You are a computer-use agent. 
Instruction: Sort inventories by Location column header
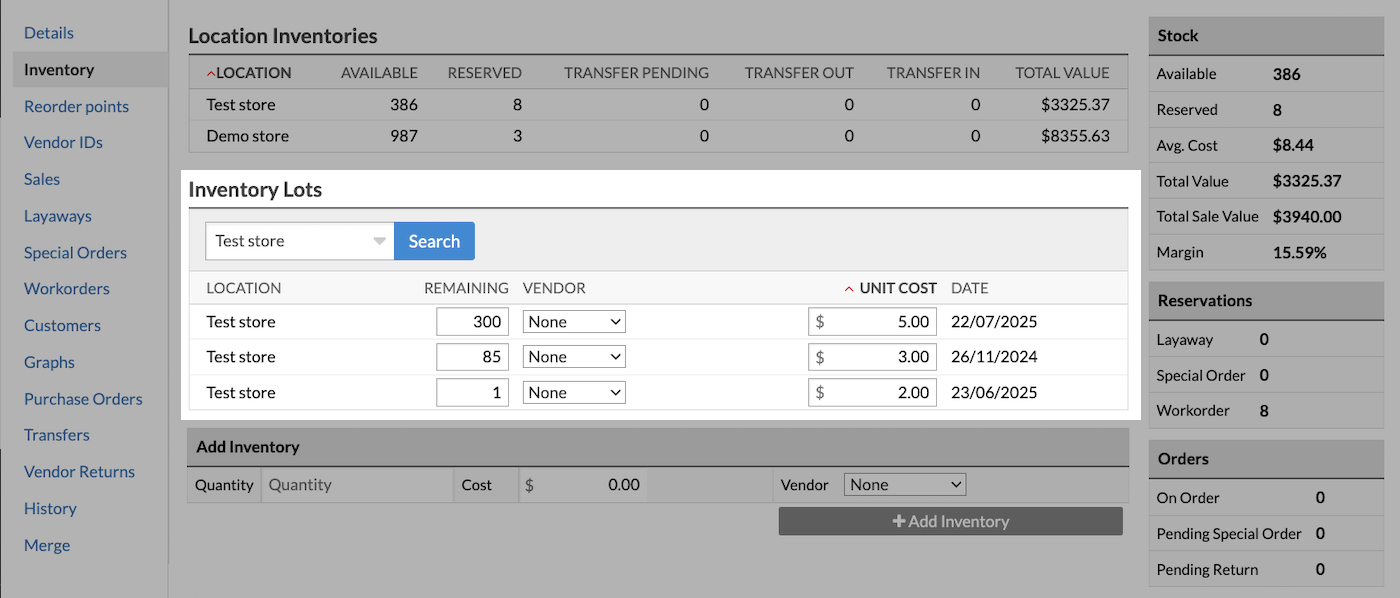(253, 73)
